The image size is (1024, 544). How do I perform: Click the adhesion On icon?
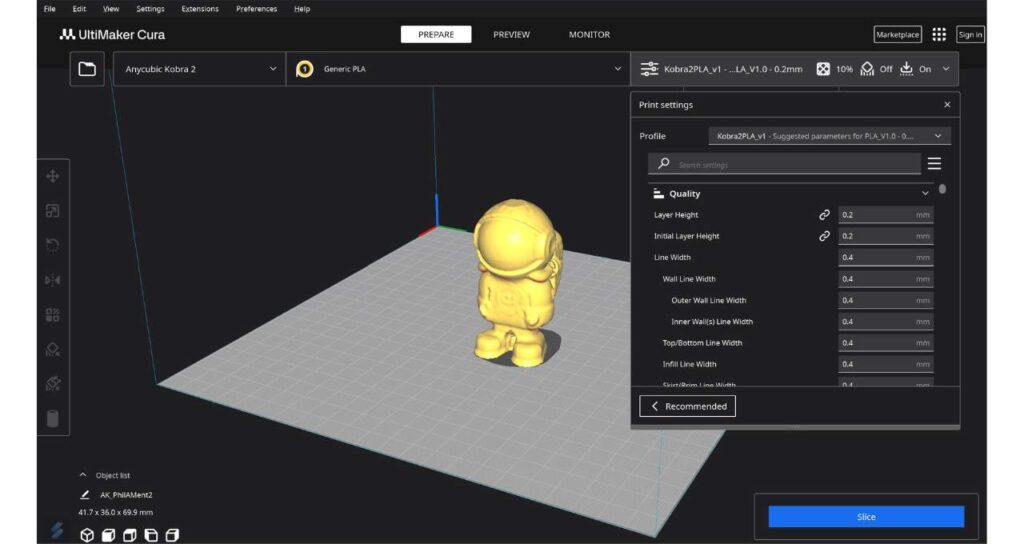click(906, 69)
